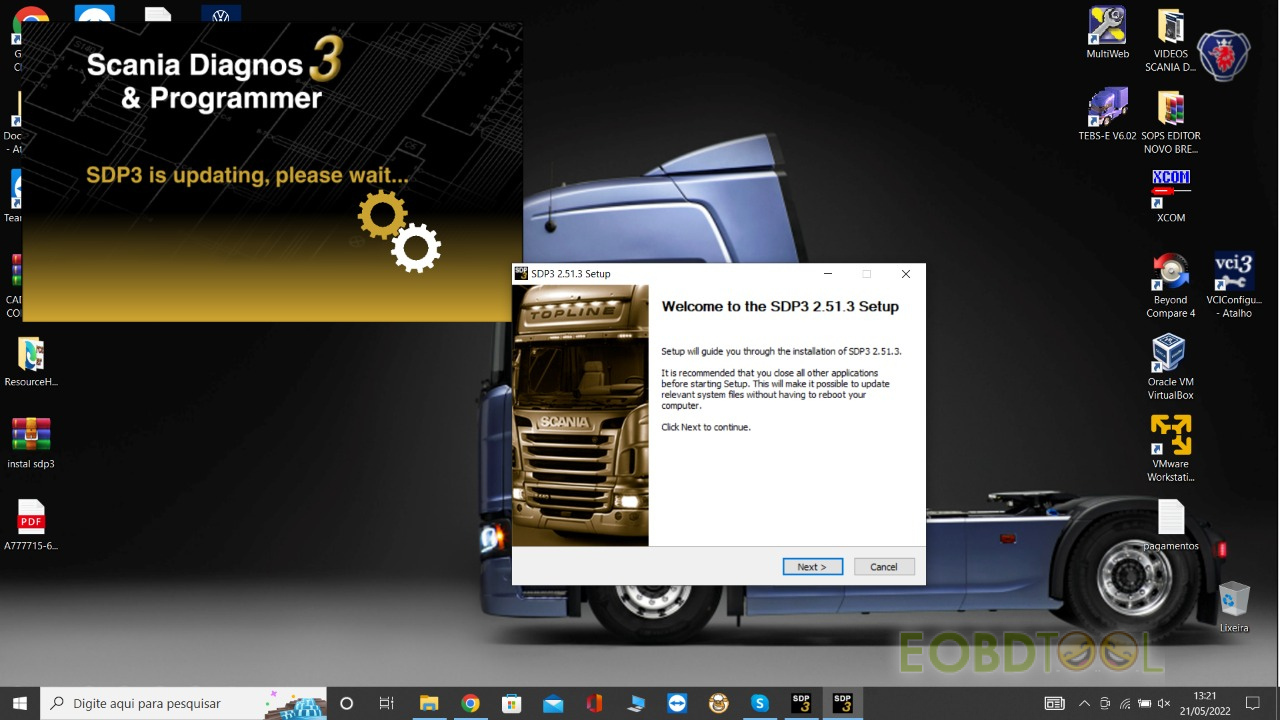Open Task View on the taskbar
Image resolution: width=1280 pixels, height=720 pixels.
[x=387, y=703]
